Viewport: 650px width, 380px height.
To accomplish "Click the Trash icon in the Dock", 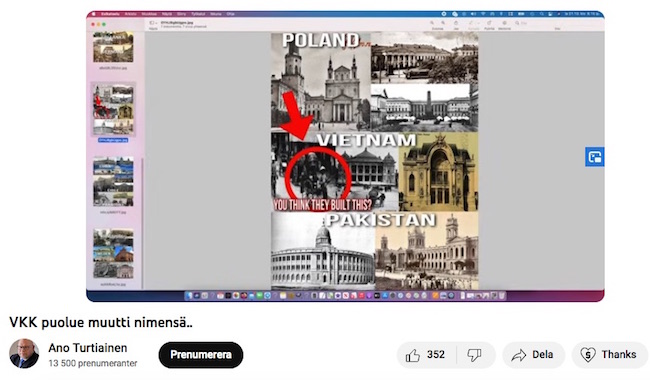I will coord(502,295).
